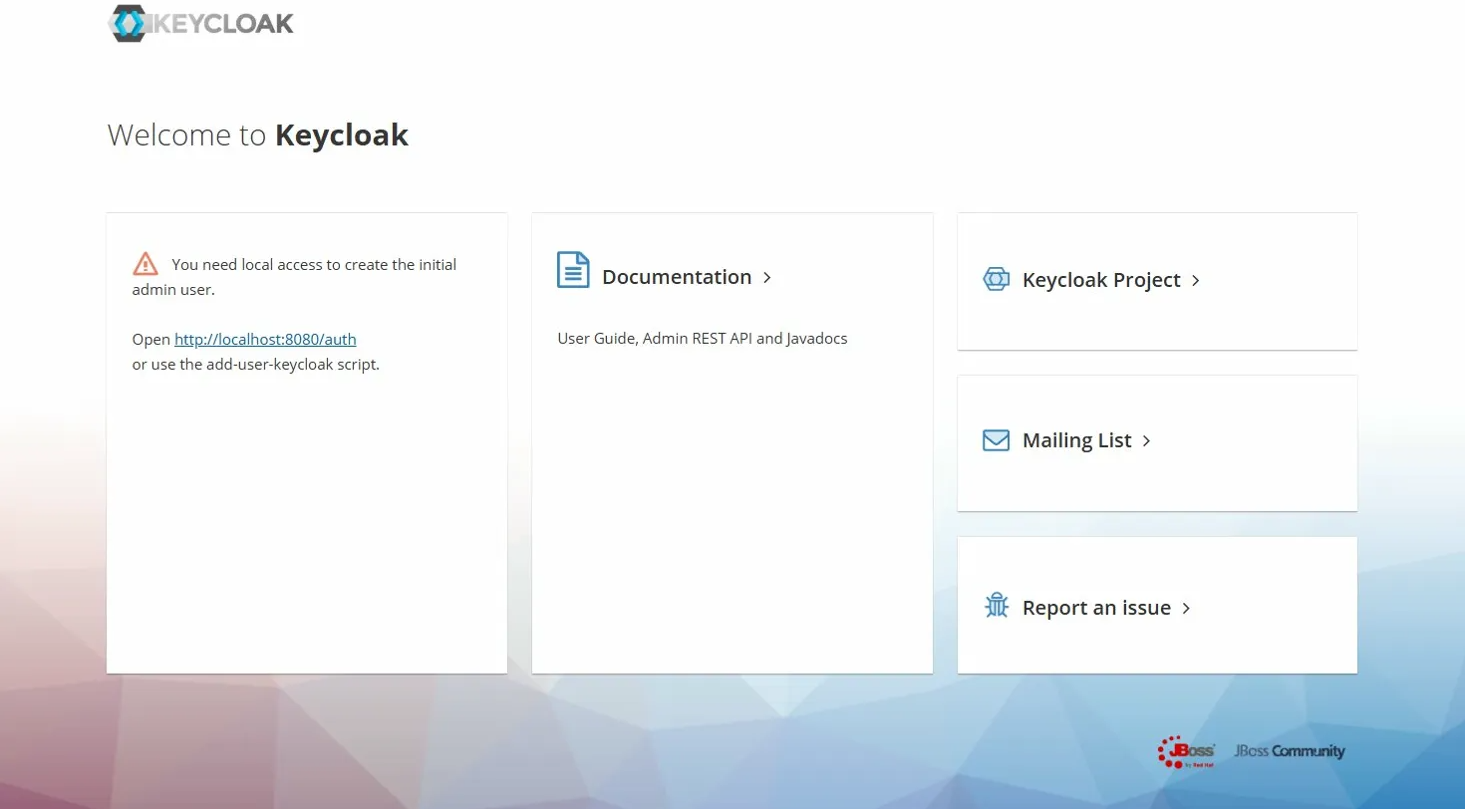Click the chevron next to Documentation
1465x809 pixels.
tap(767, 277)
